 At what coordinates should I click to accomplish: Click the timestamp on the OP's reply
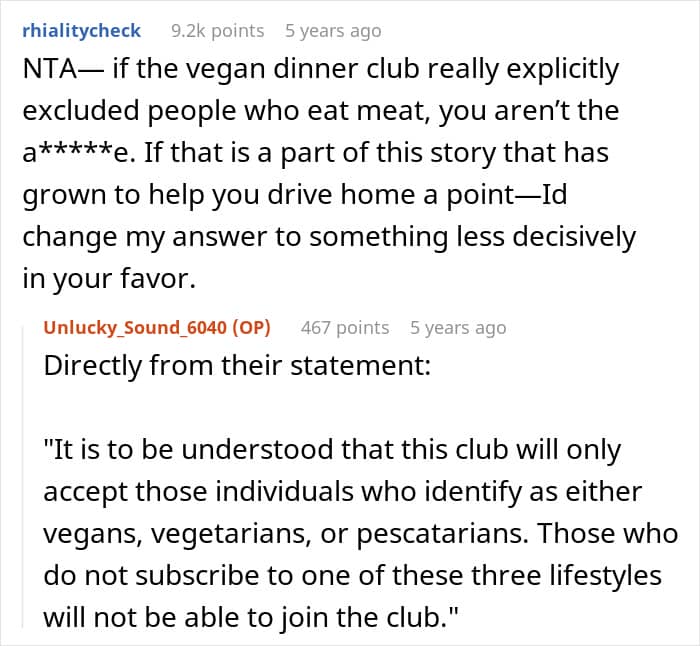[x=457, y=327]
